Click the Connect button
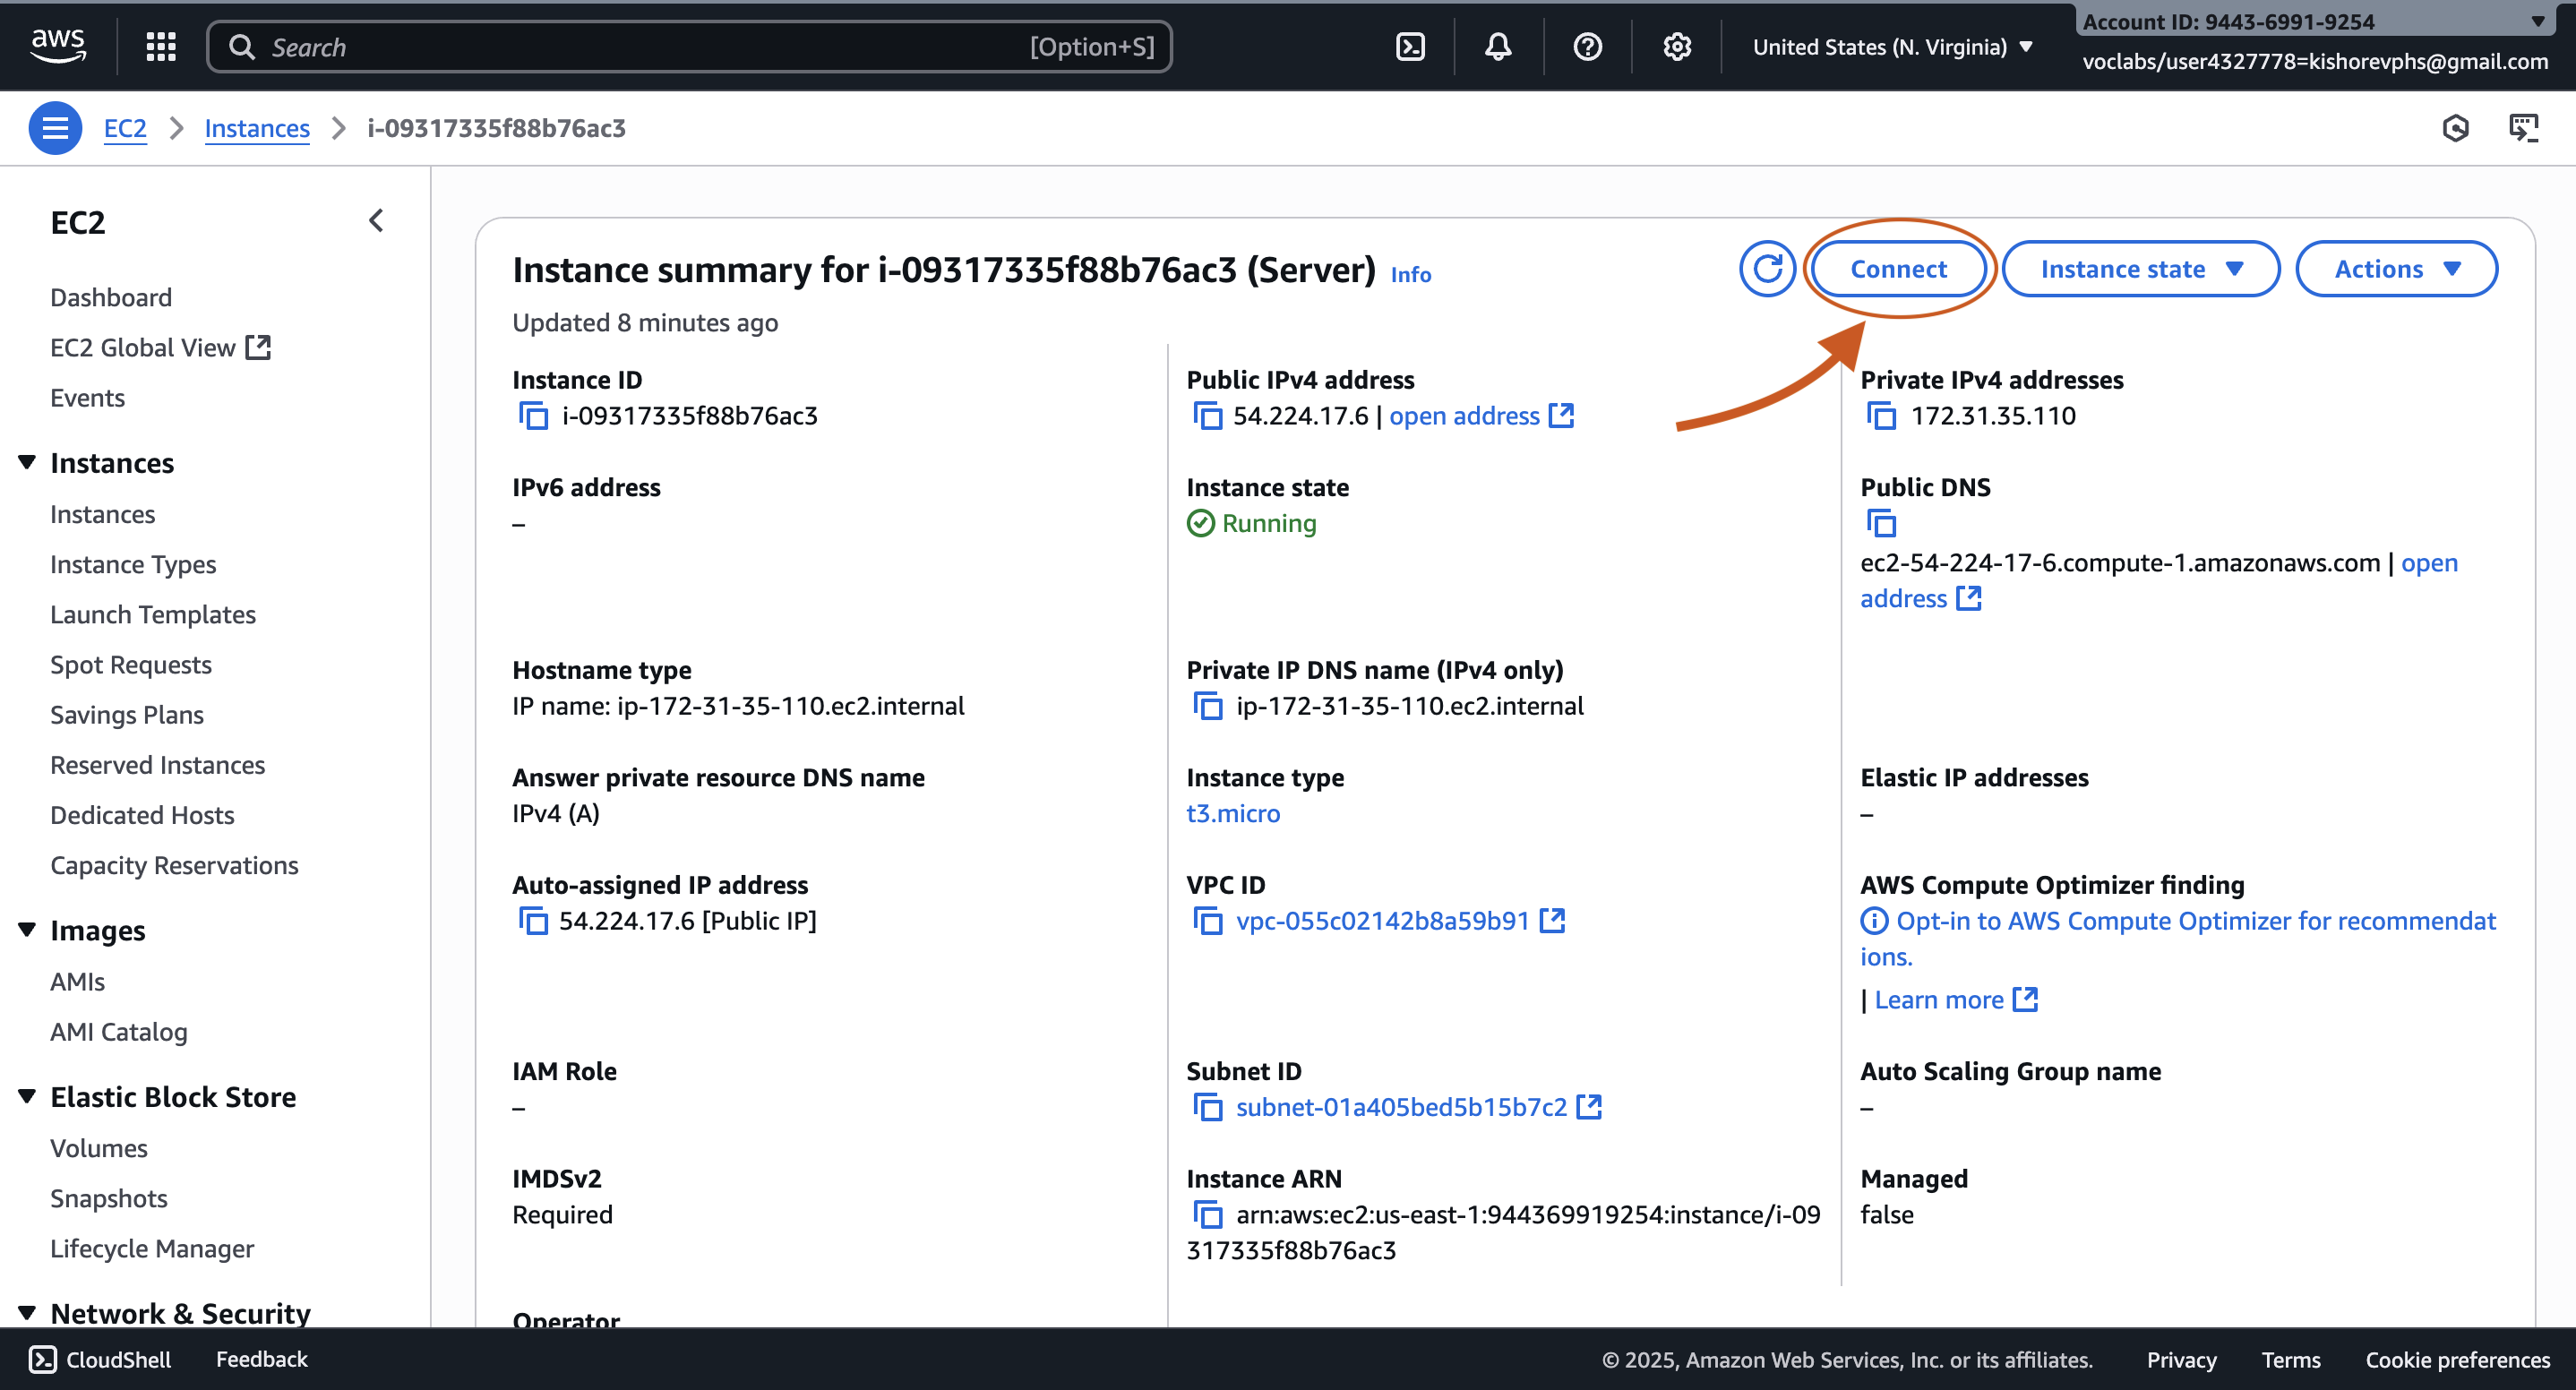This screenshot has height=1390, width=2576. coord(1898,268)
